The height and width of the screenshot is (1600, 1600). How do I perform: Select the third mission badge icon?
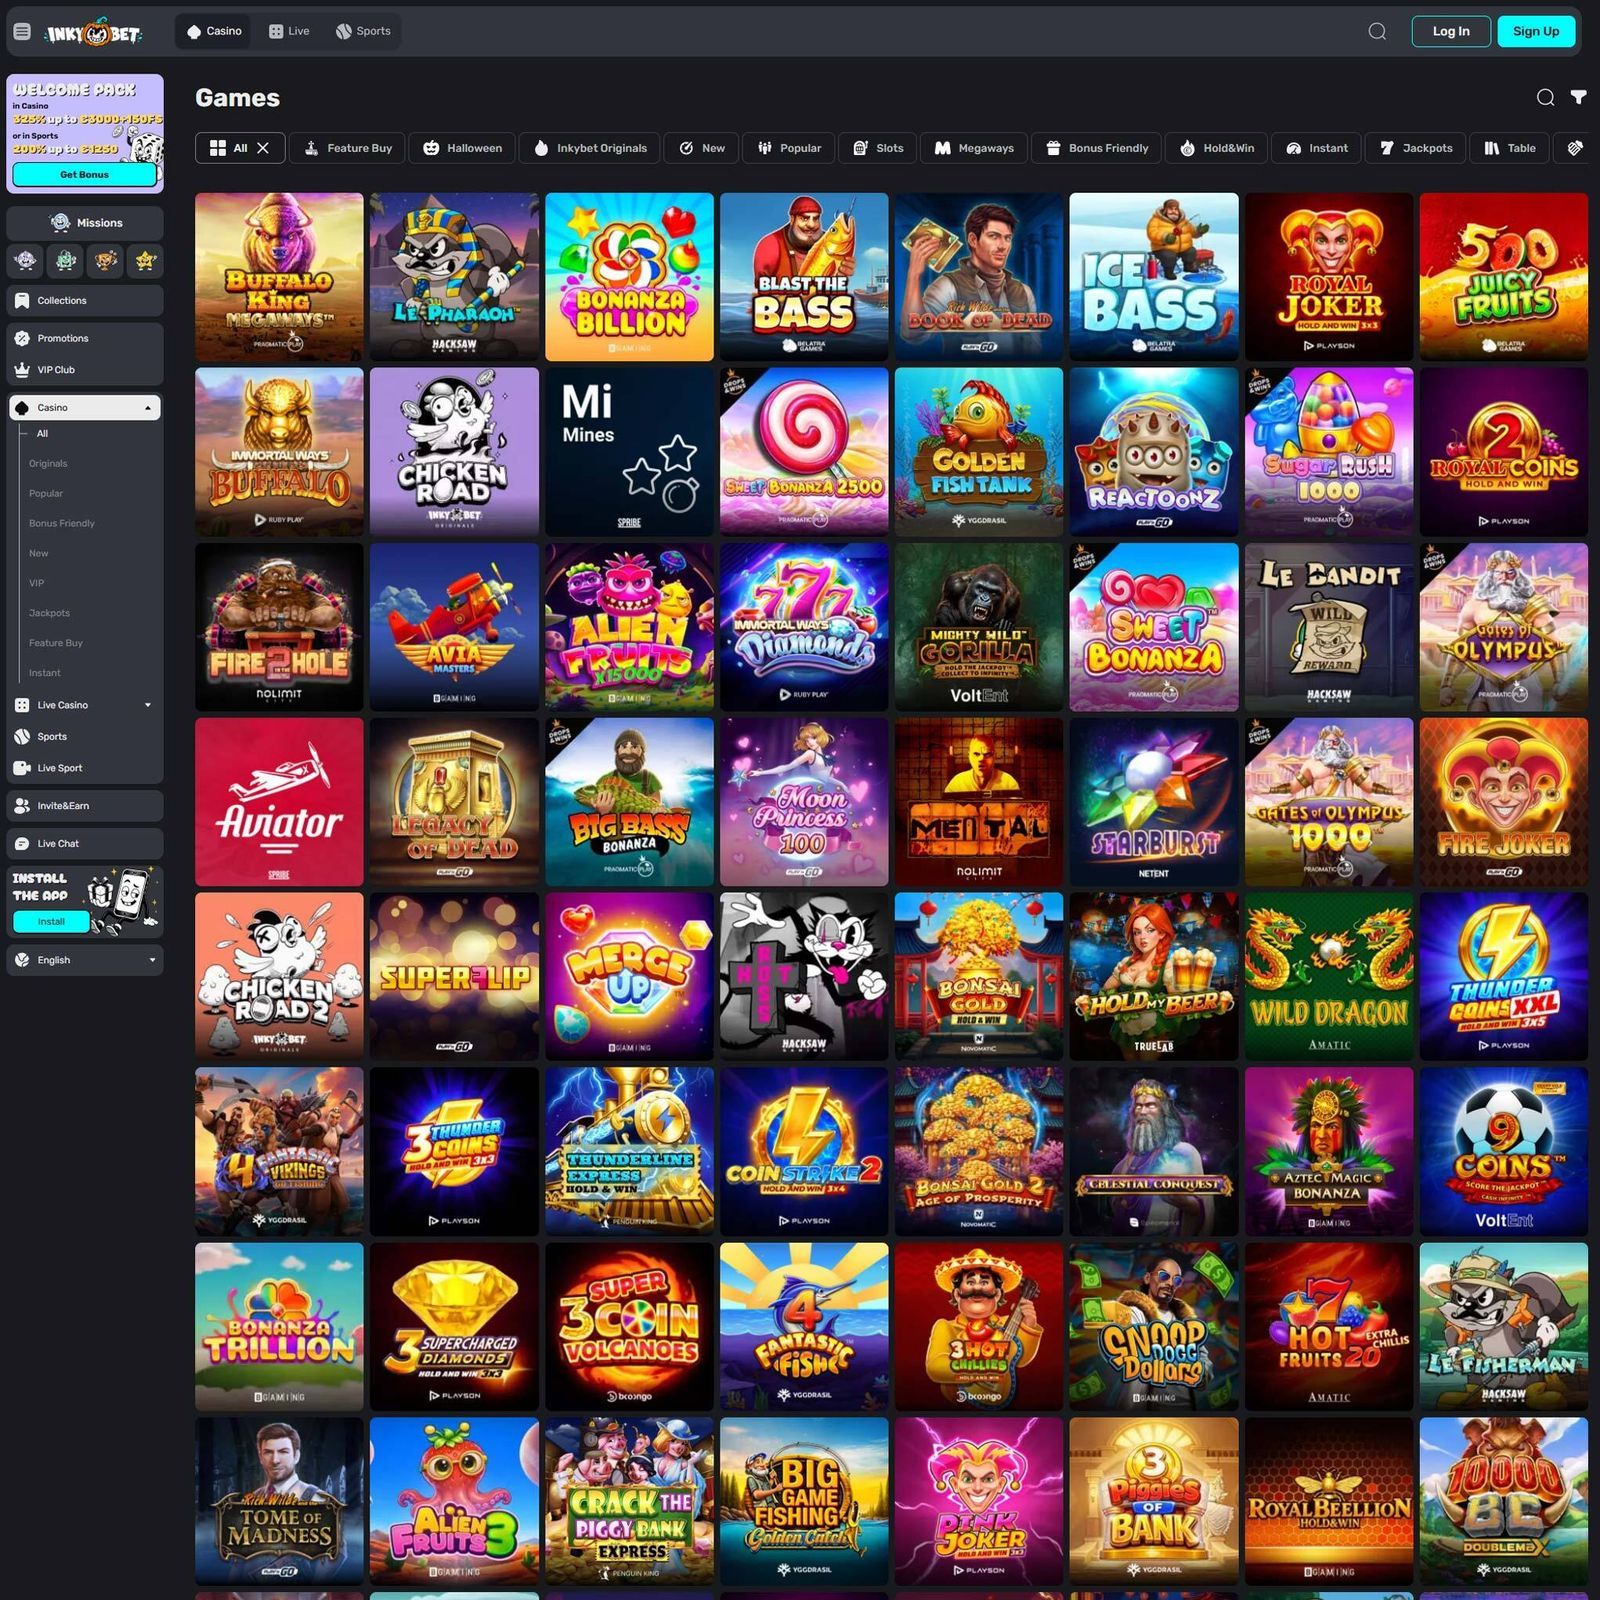(106, 261)
